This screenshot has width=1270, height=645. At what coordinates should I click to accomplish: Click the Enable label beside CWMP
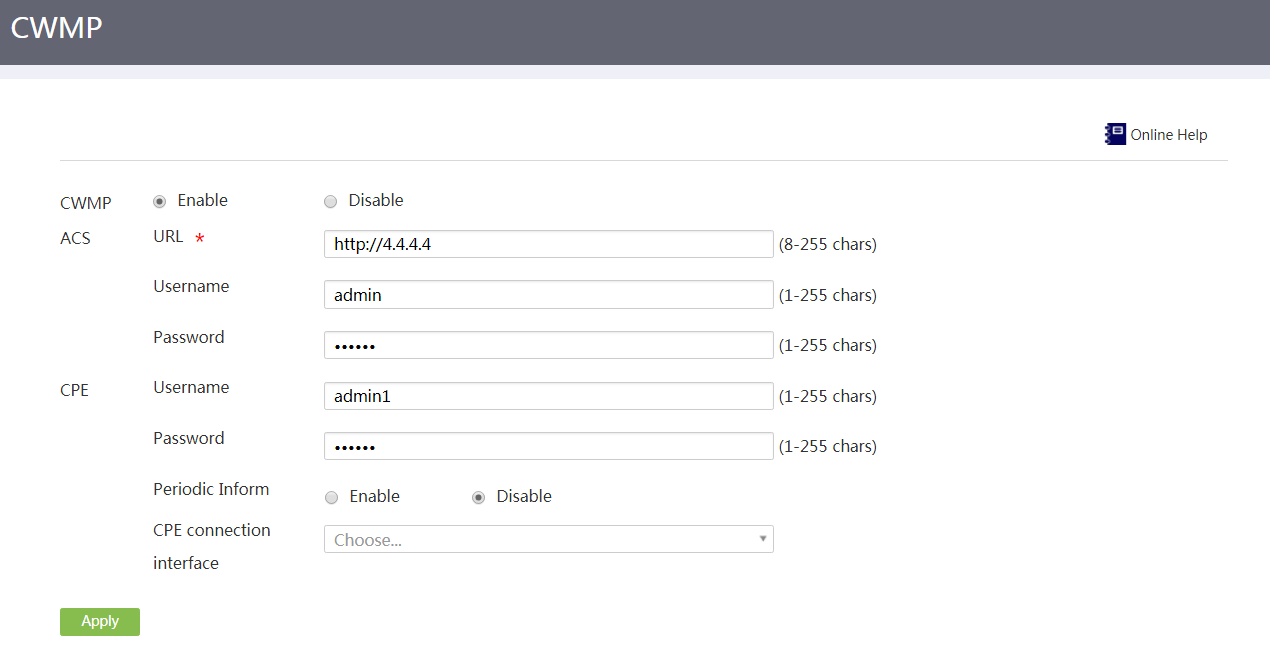203,200
